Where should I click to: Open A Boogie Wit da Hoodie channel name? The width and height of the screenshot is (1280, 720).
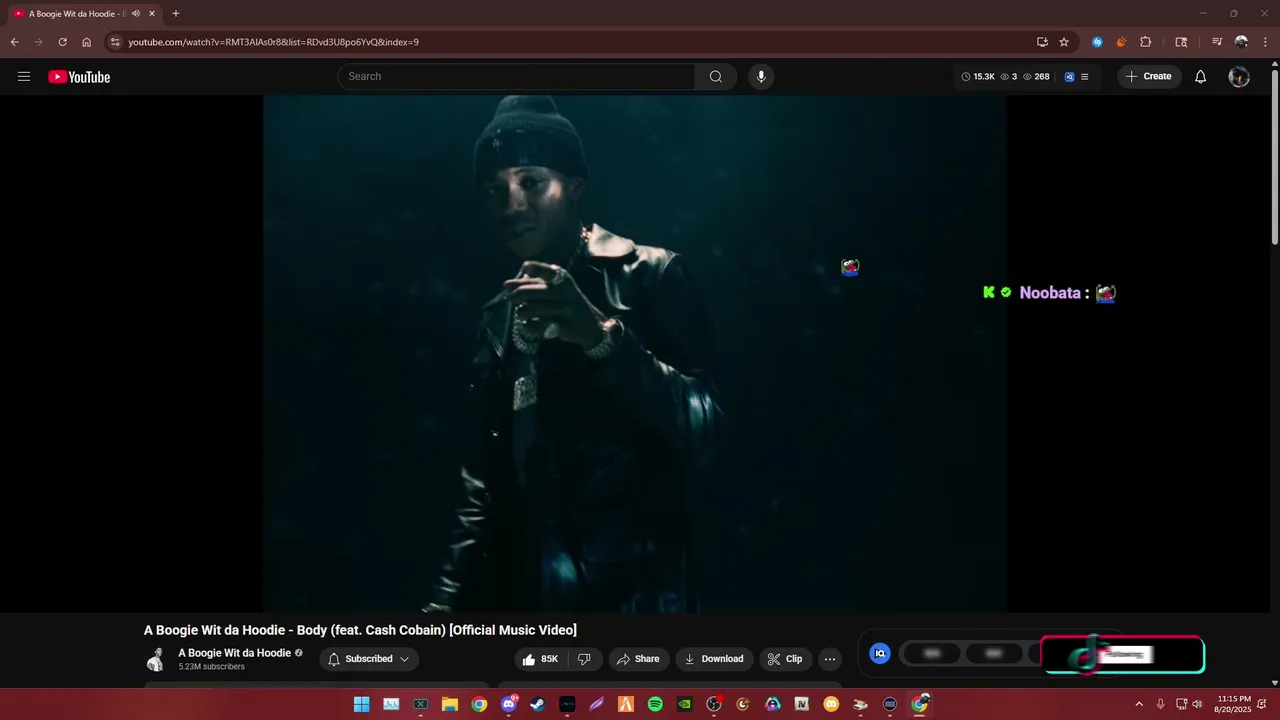(x=235, y=653)
